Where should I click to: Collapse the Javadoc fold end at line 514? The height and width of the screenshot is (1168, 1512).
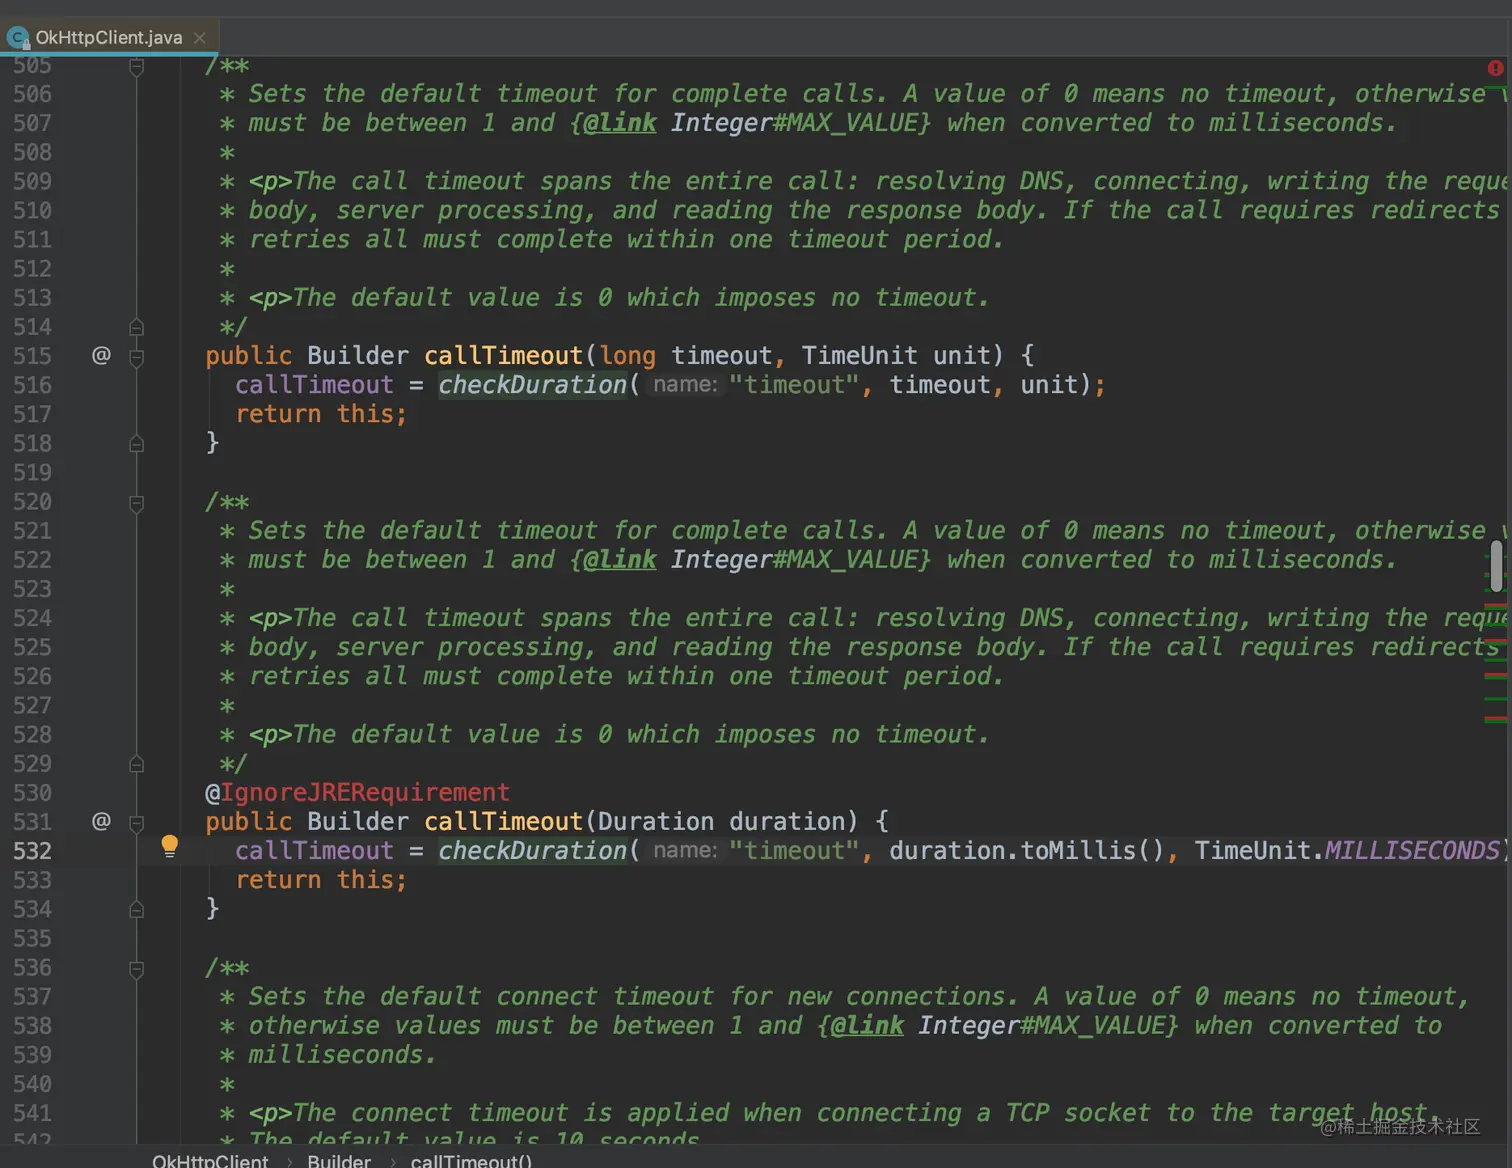point(137,327)
